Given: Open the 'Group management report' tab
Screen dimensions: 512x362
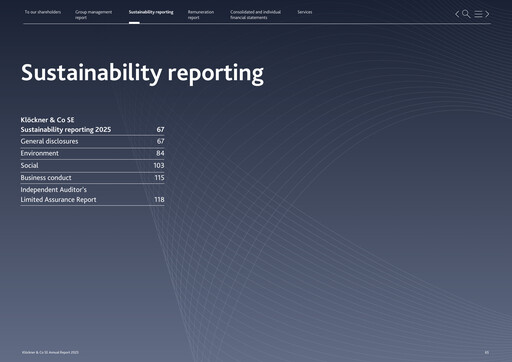Looking at the screenshot, I should (x=93, y=15).
